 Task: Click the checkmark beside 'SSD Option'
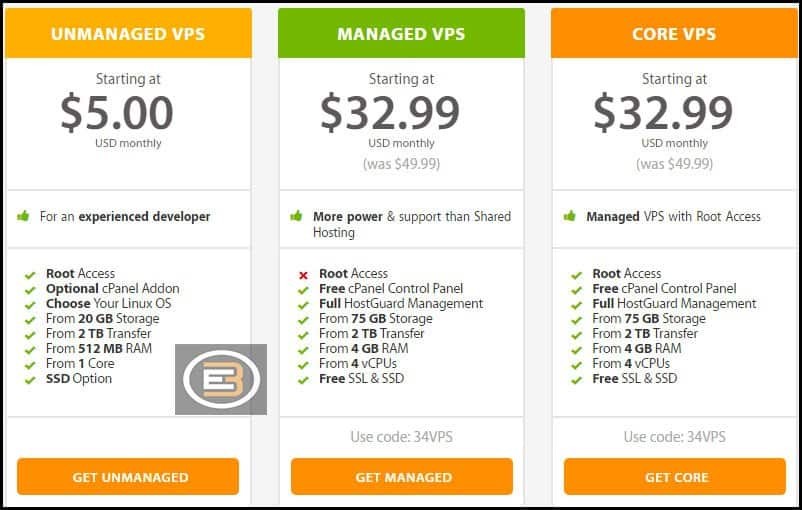tap(30, 380)
